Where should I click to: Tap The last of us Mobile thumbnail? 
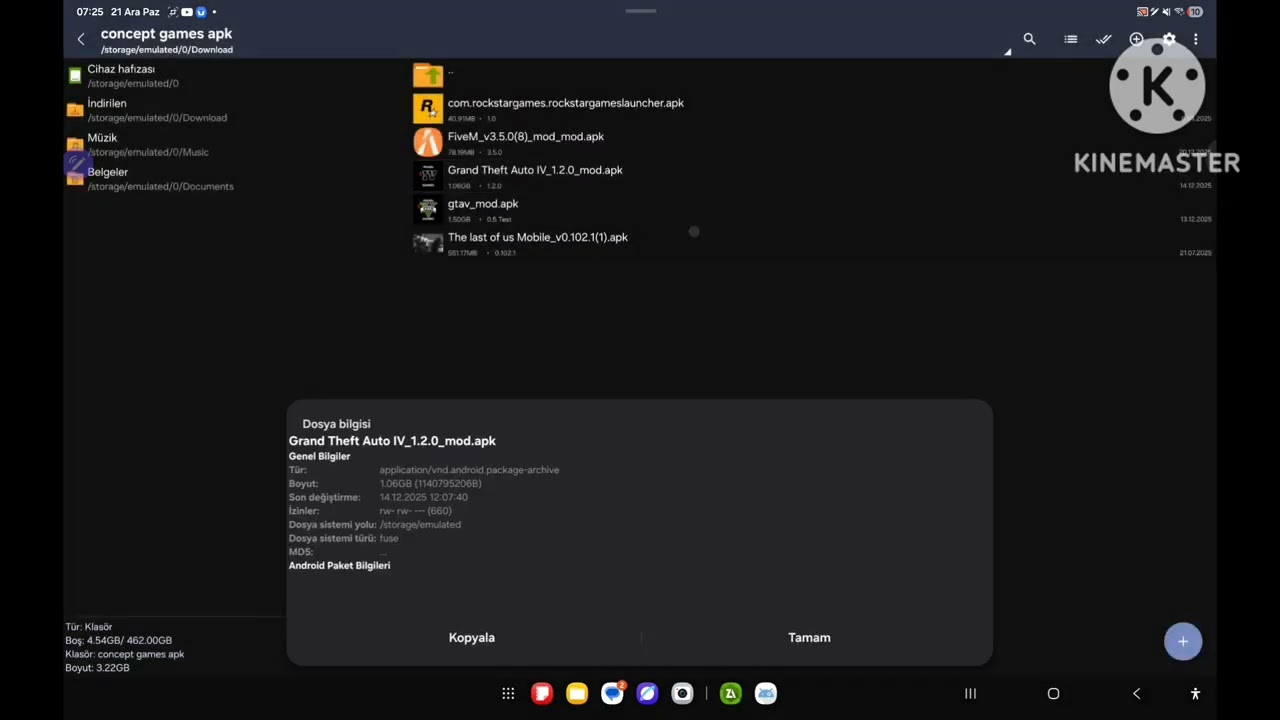coord(428,243)
